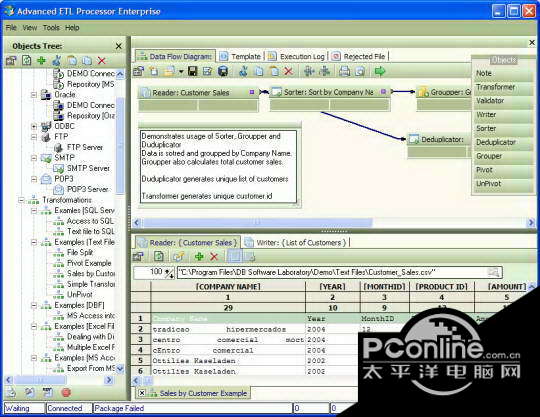
Task: Click the highlighted grid view toggle in Reader toolbar
Action: (x=234, y=257)
